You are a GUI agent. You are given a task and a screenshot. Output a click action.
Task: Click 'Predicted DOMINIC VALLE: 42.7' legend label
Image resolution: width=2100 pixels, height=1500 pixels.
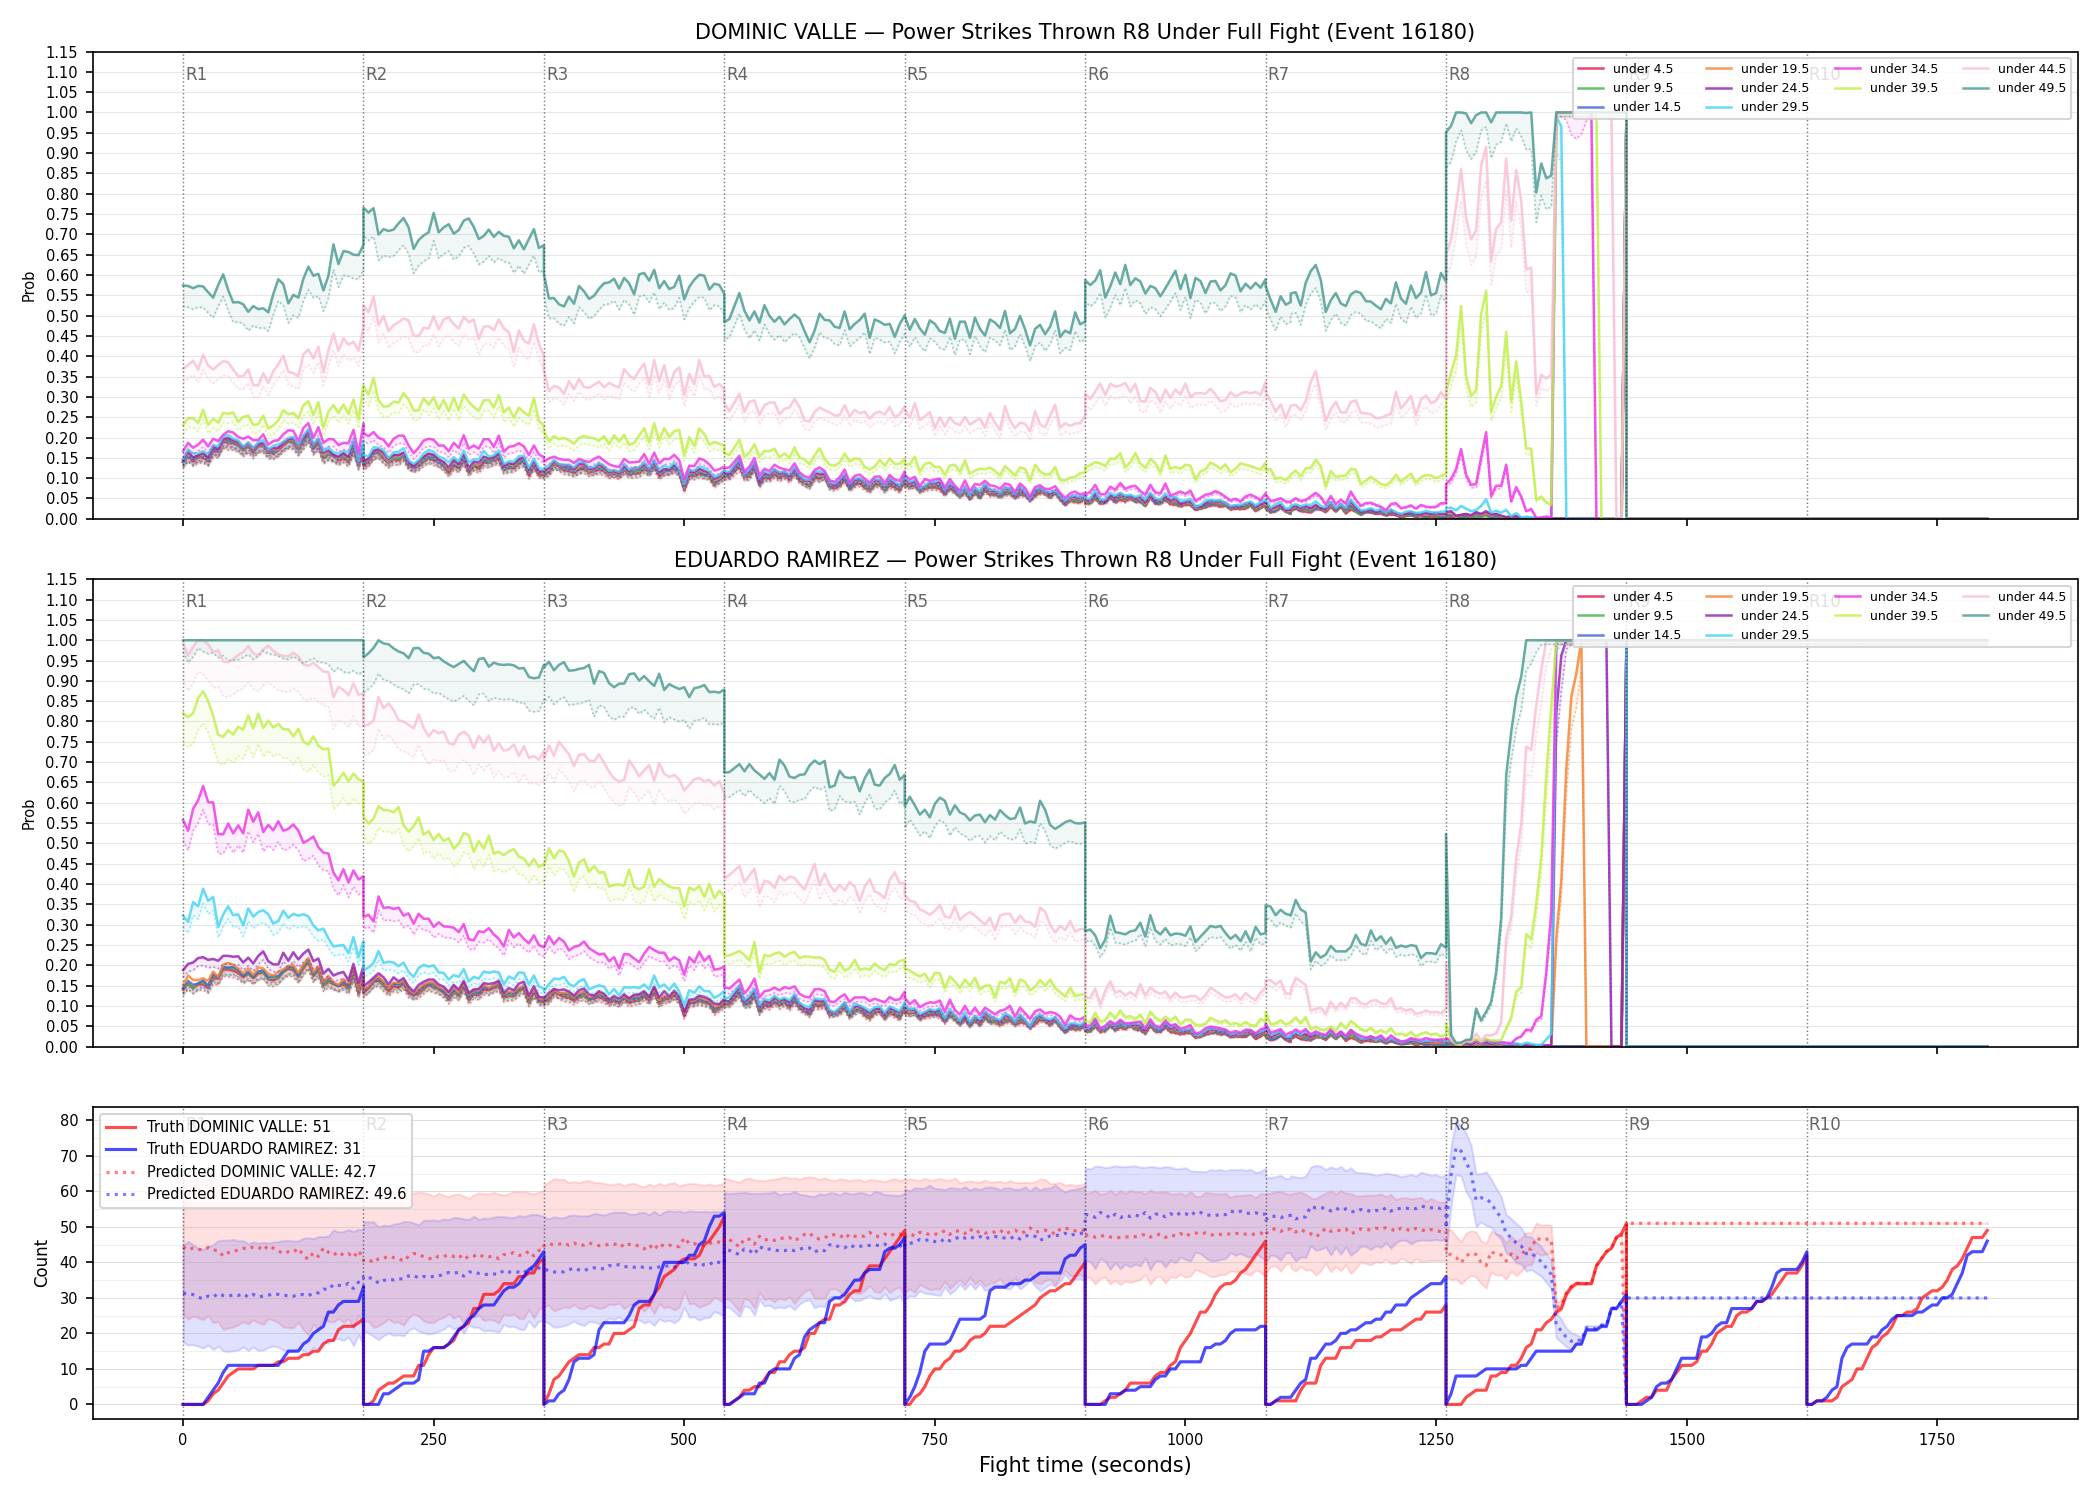tap(261, 1172)
